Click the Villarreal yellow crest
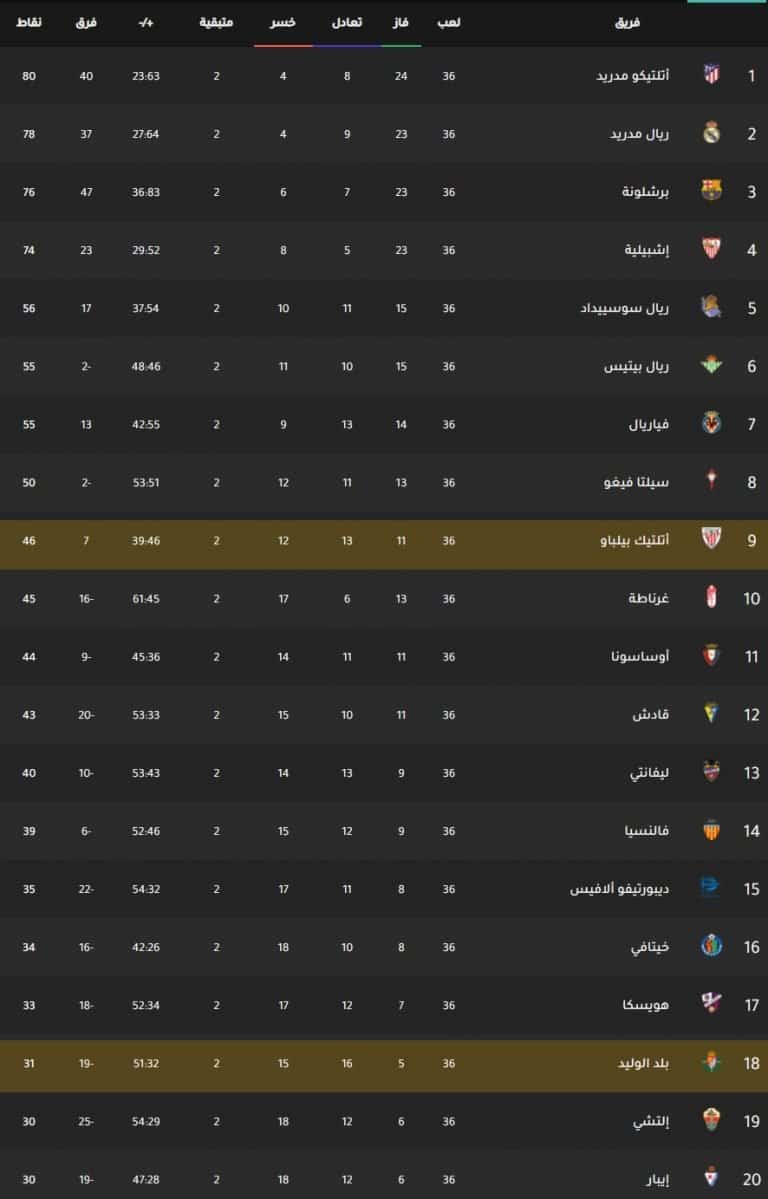This screenshot has height=1199, width=768. point(711,424)
